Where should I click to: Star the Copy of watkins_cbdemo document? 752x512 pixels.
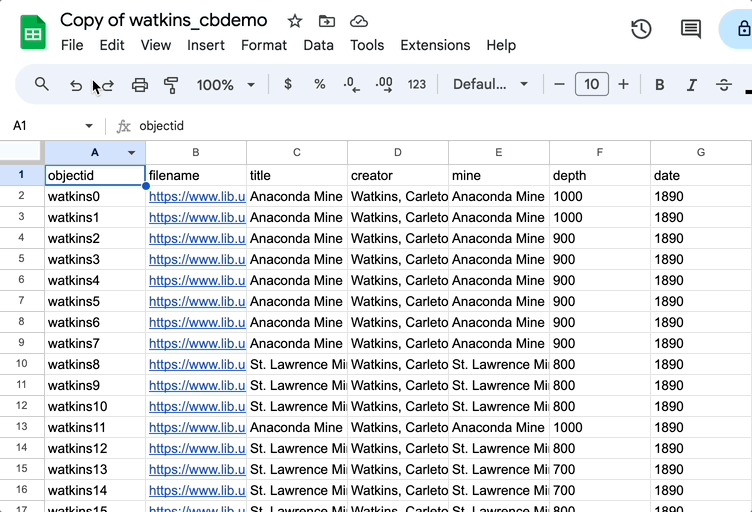point(294,21)
